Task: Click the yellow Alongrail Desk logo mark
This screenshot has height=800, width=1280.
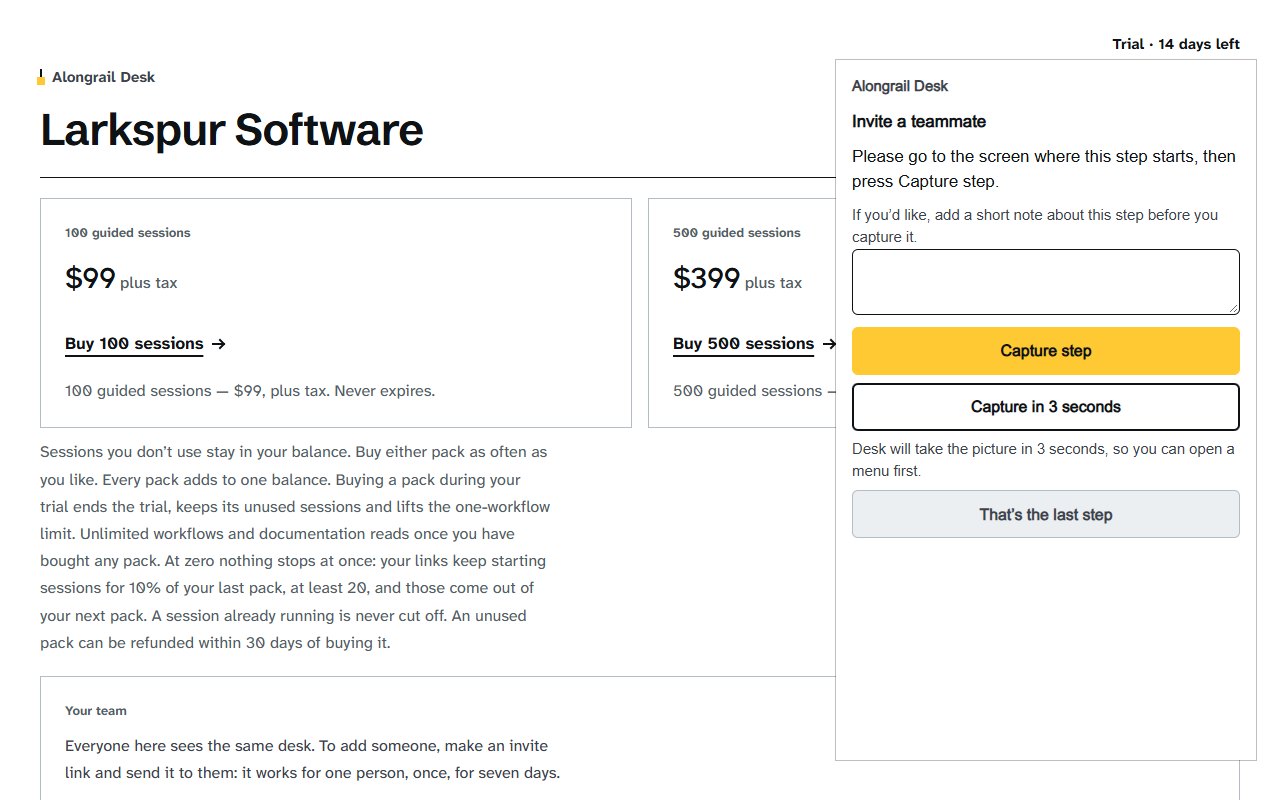Action: coord(41,77)
